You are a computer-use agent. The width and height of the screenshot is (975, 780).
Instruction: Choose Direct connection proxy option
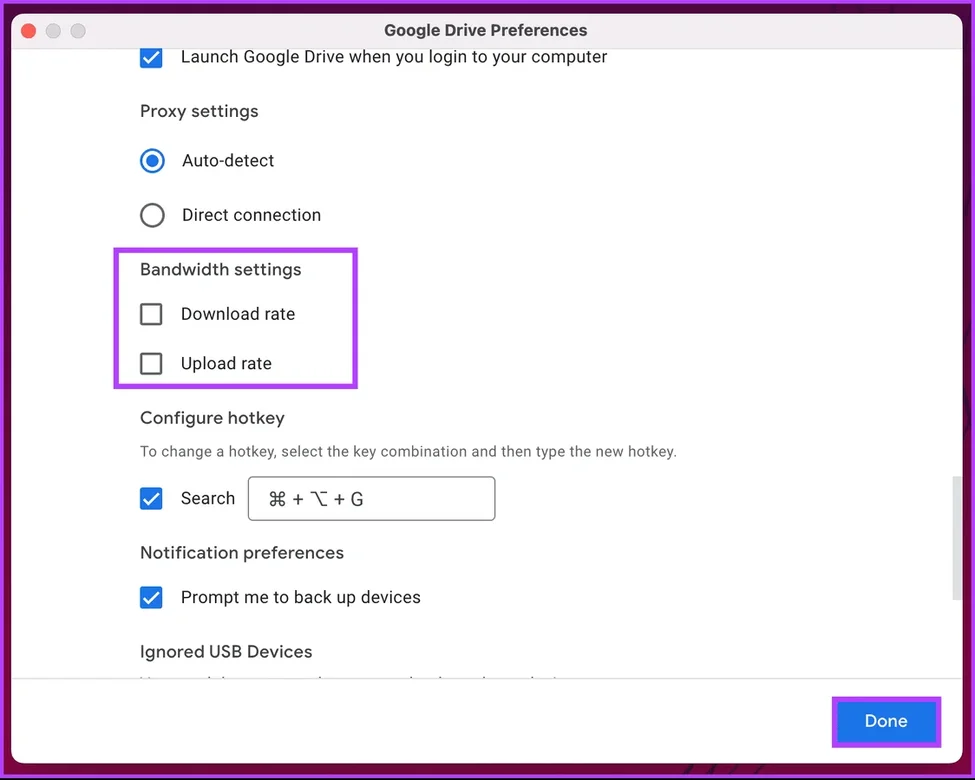click(x=152, y=215)
